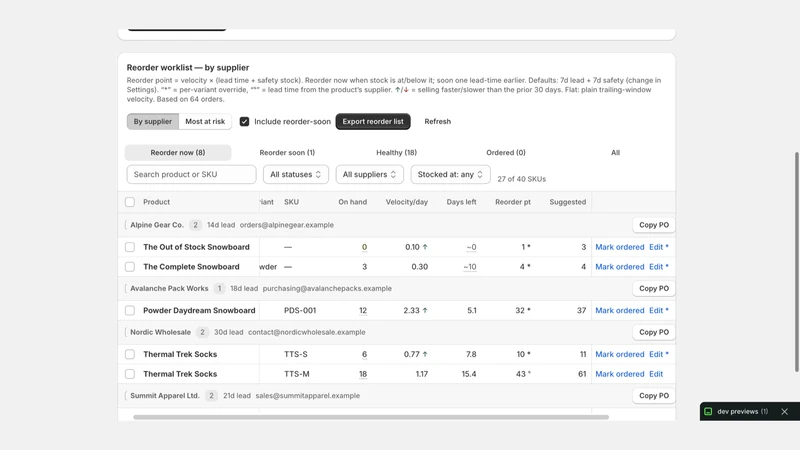Copy PO for Alpine Gear Co.
800x450 pixels.
654,225
